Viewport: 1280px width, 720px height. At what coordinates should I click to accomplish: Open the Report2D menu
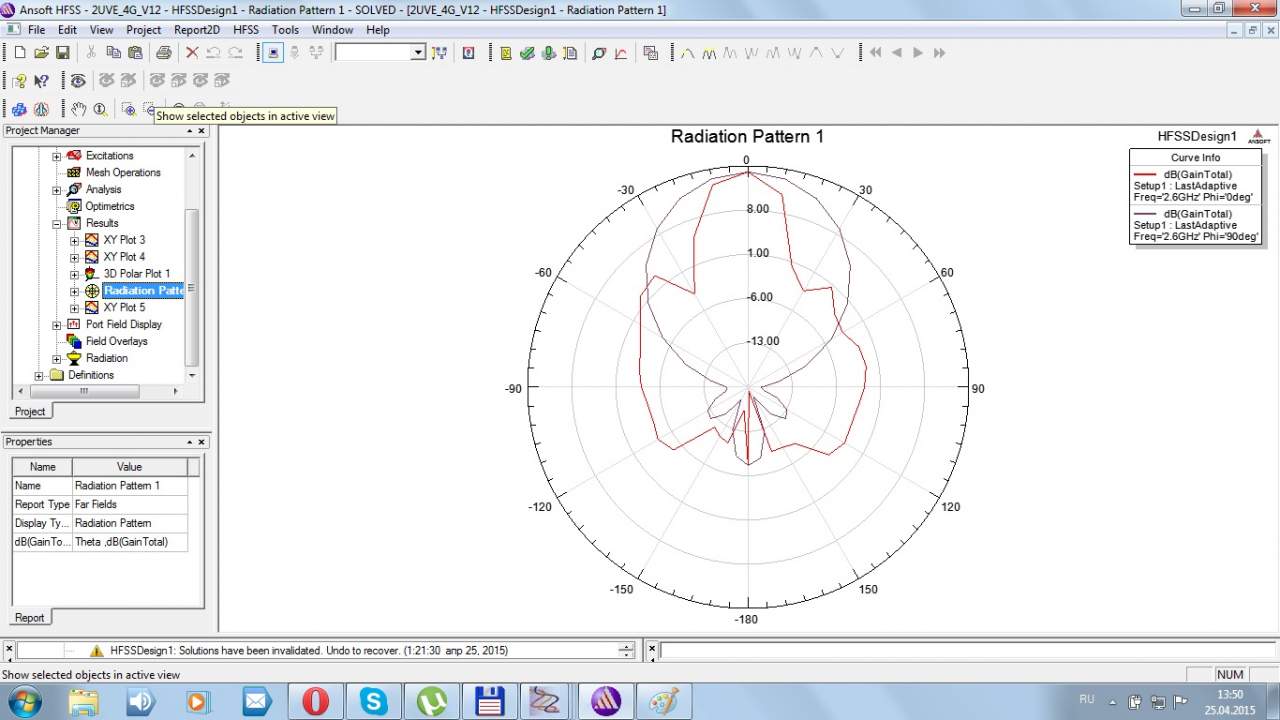tap(196, 30)
